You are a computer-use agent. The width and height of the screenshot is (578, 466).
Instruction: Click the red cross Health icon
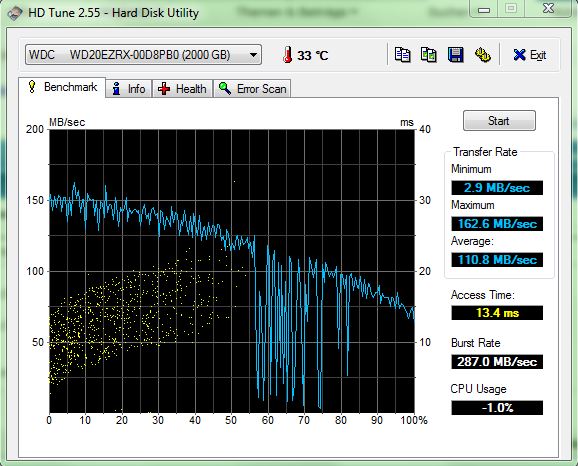tap(164, 89)
